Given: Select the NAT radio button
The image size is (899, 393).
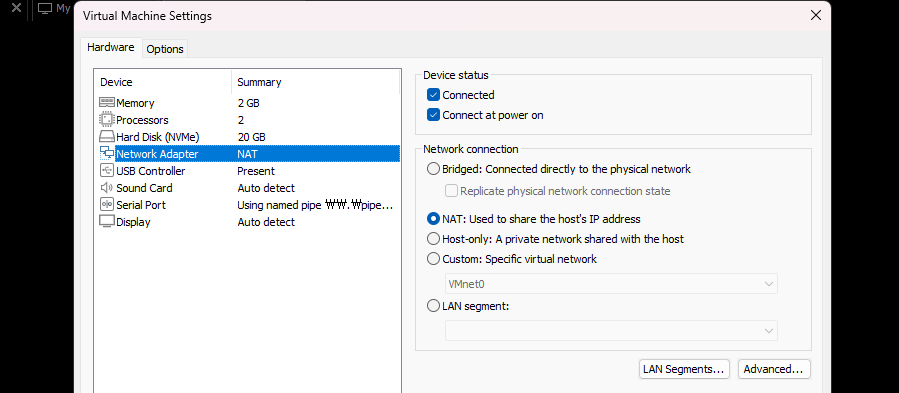Looking at the screenshot, I should [433, 219].
